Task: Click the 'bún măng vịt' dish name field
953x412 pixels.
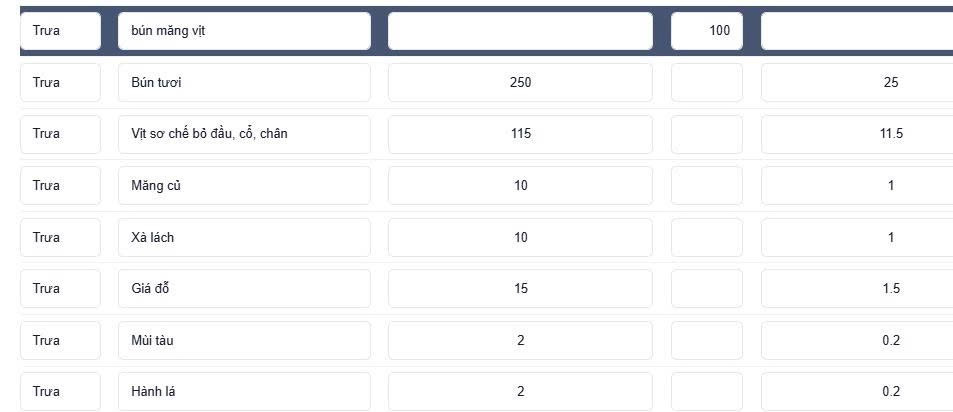Action: [x=244, y=30]
